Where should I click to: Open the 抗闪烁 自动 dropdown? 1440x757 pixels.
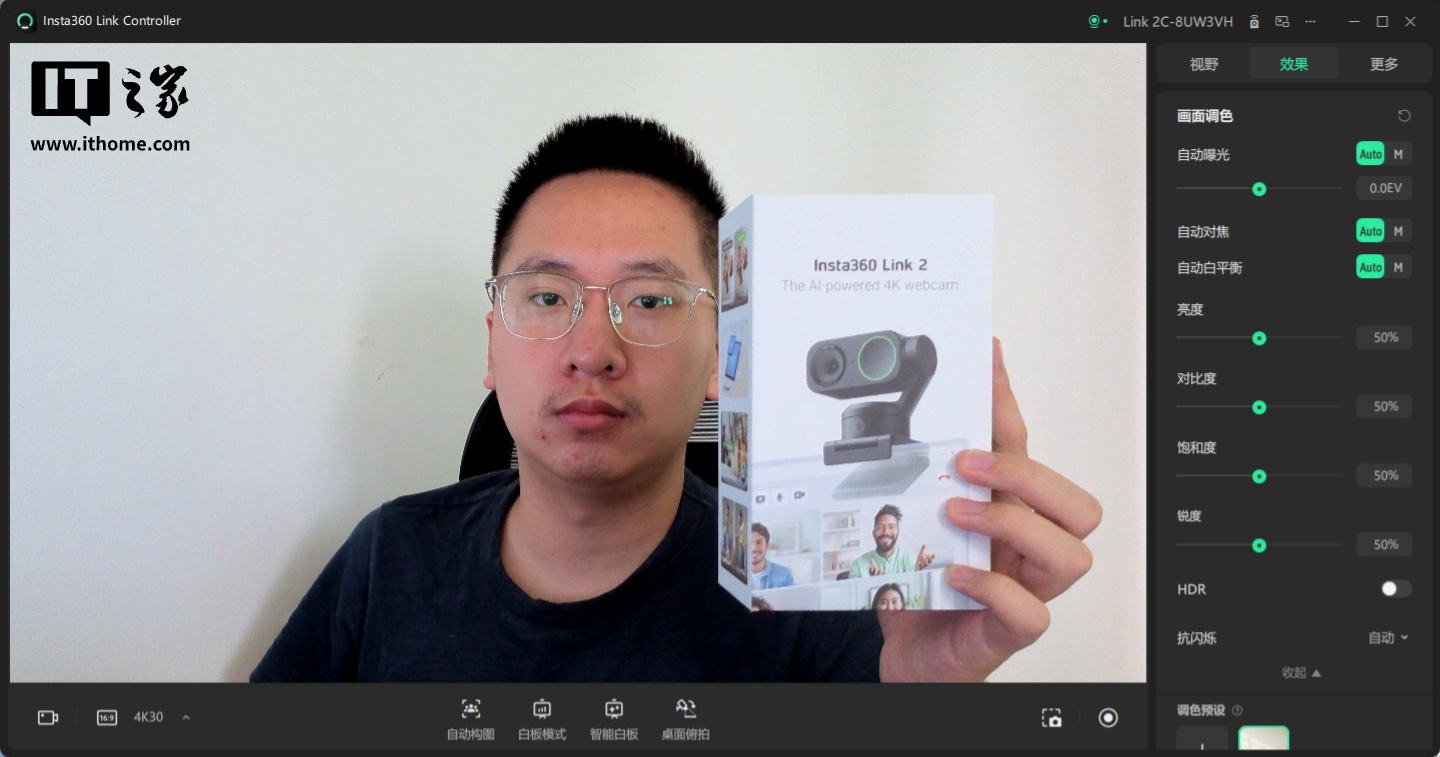point(1388,638)
